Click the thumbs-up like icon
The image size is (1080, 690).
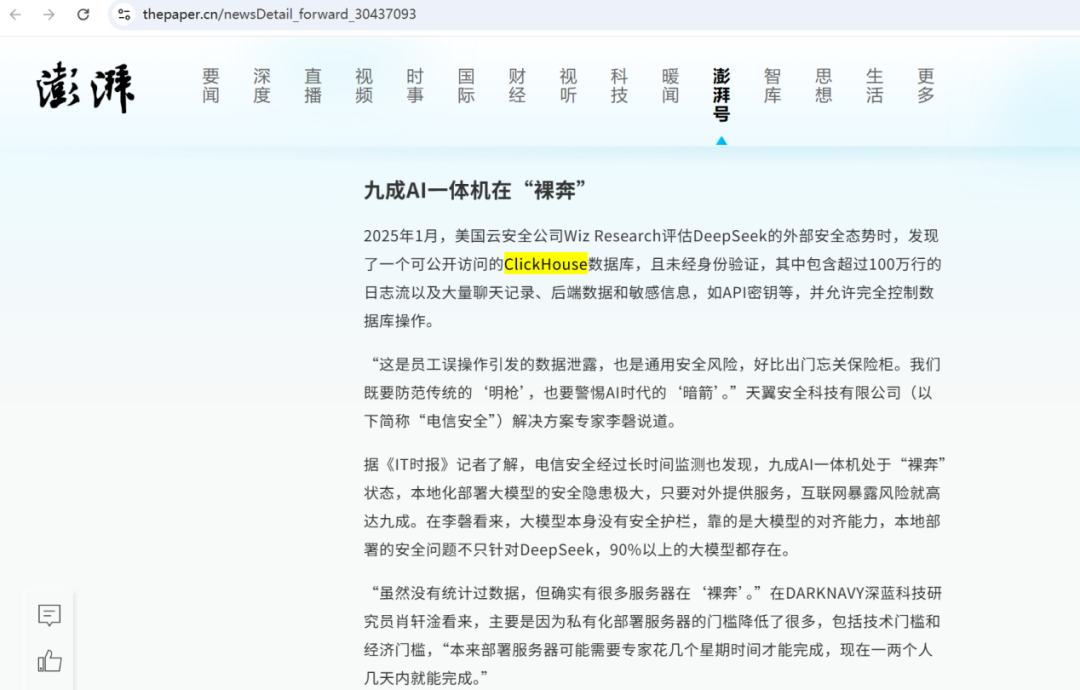coord(50,661)
